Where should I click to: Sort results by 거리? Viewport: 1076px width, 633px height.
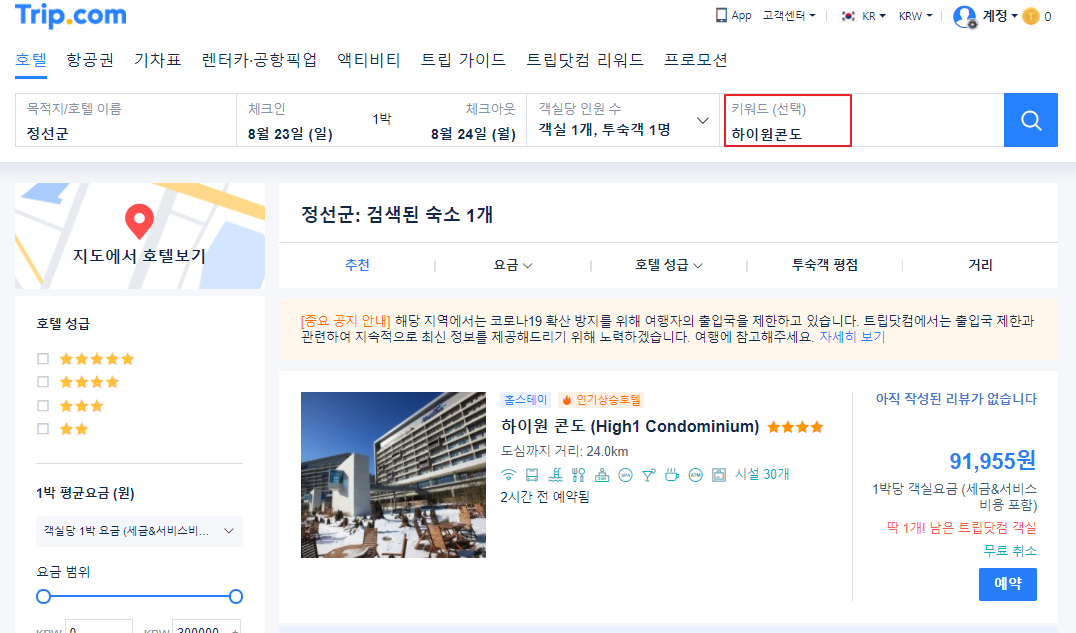980,265
